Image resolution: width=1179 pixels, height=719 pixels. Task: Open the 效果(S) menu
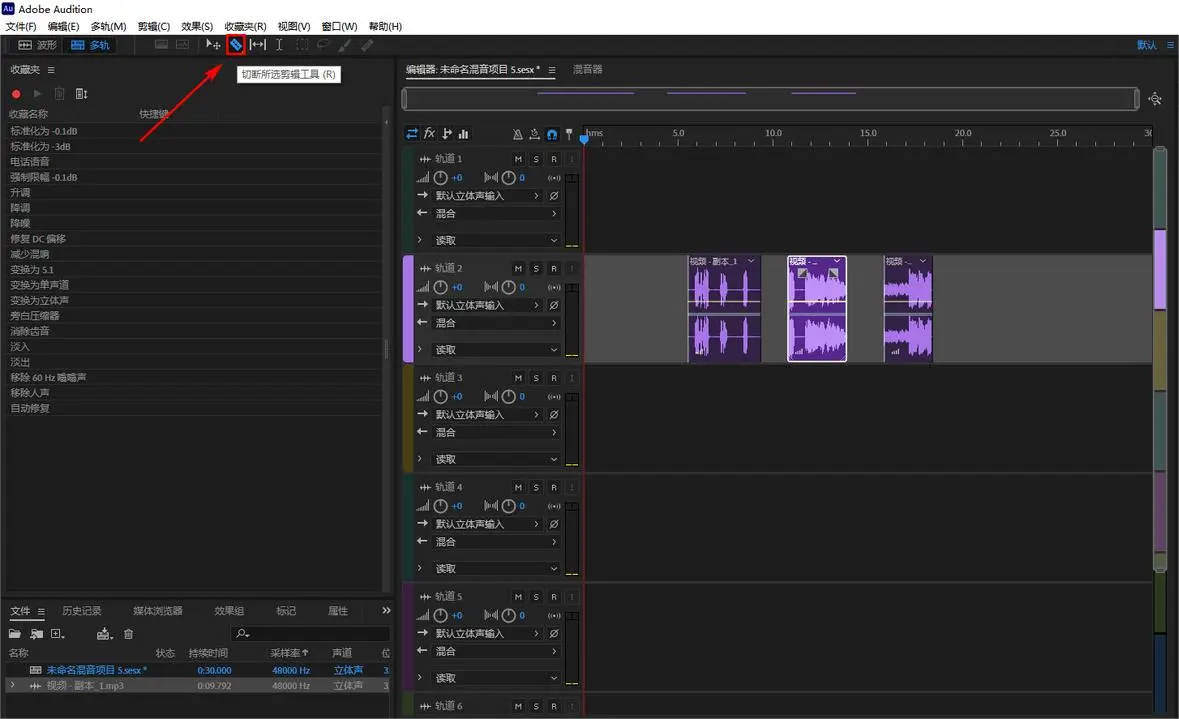coord(197,26)
